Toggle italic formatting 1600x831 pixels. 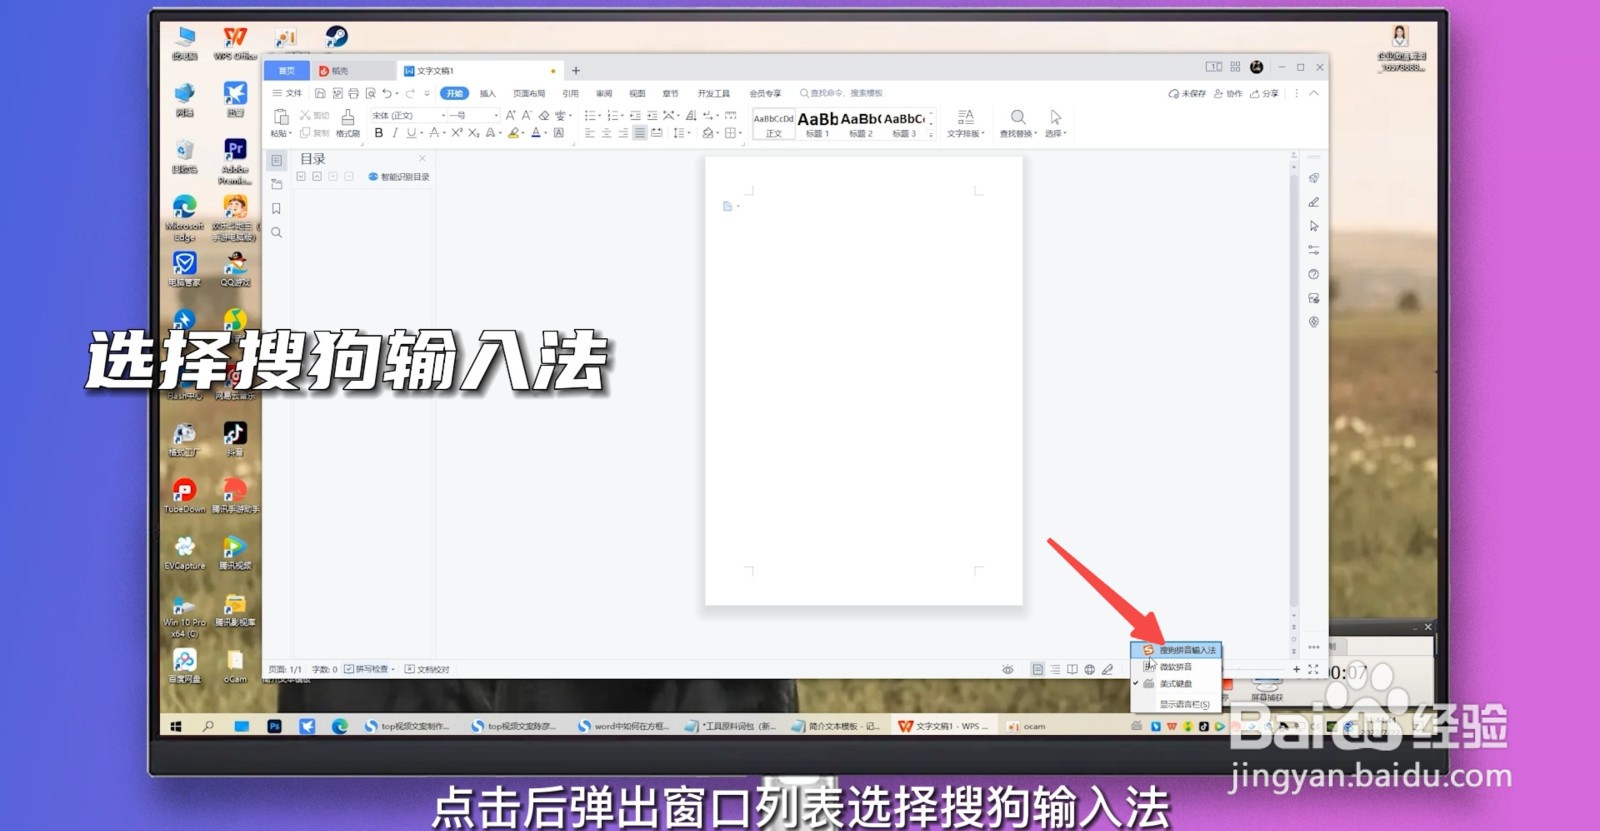[394, 133]
